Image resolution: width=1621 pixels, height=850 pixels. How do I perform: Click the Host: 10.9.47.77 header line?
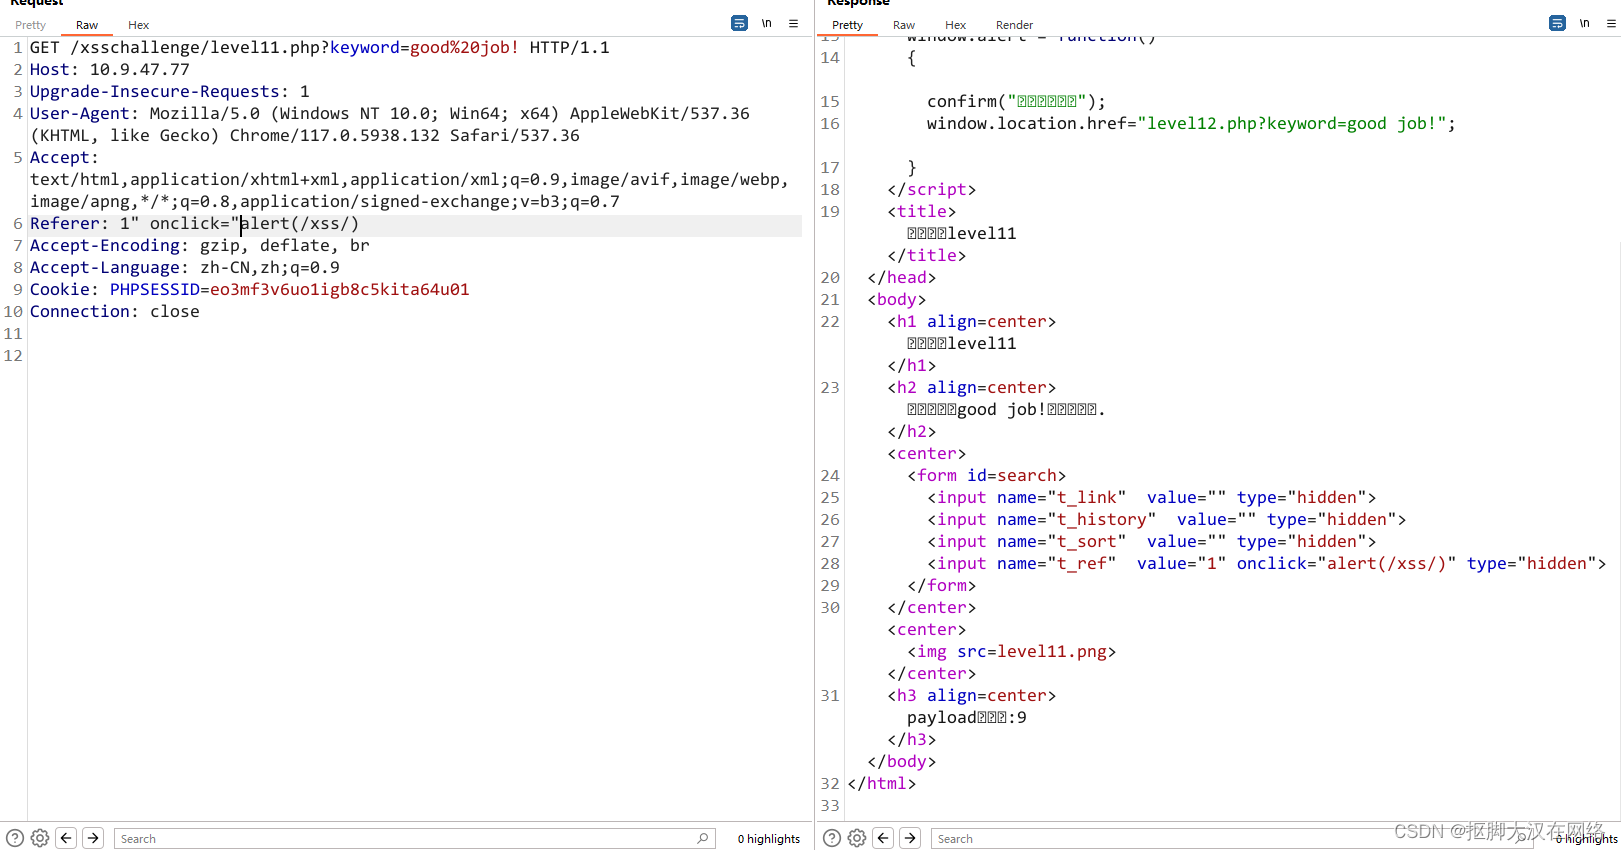[110, 70]
